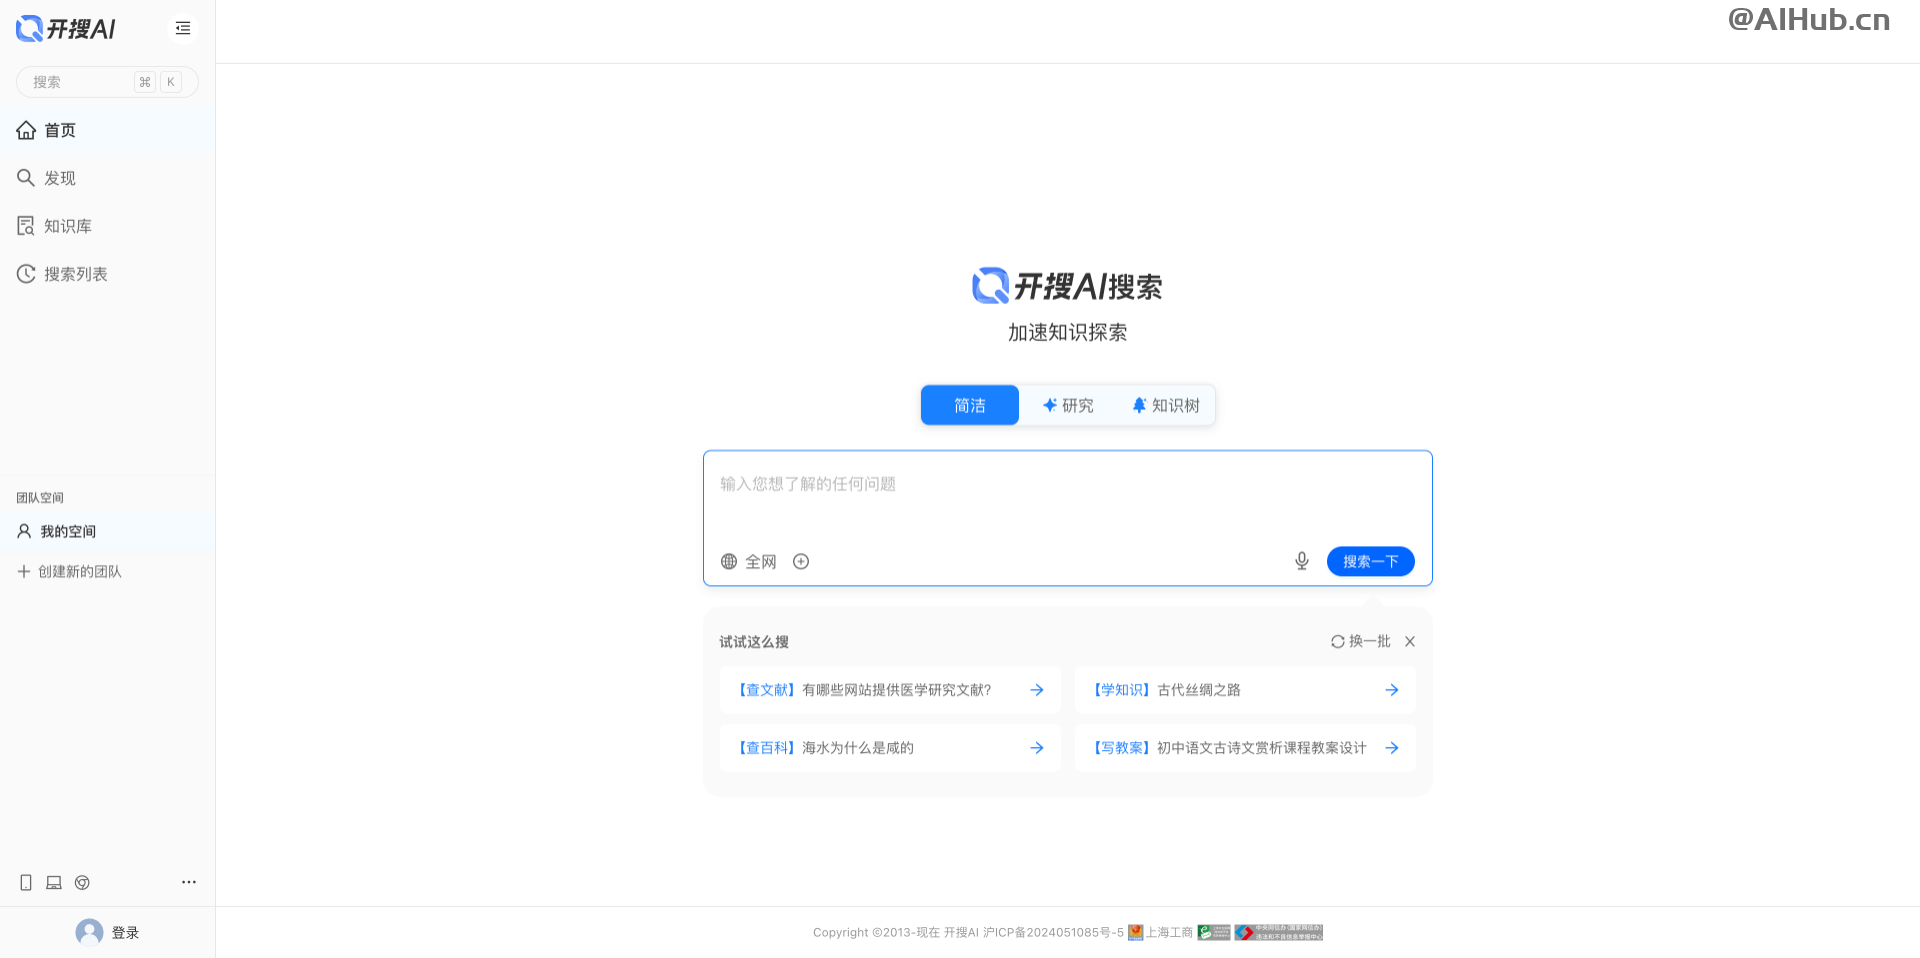Switch to the 知识树 mode tab

click(1165, 405)
